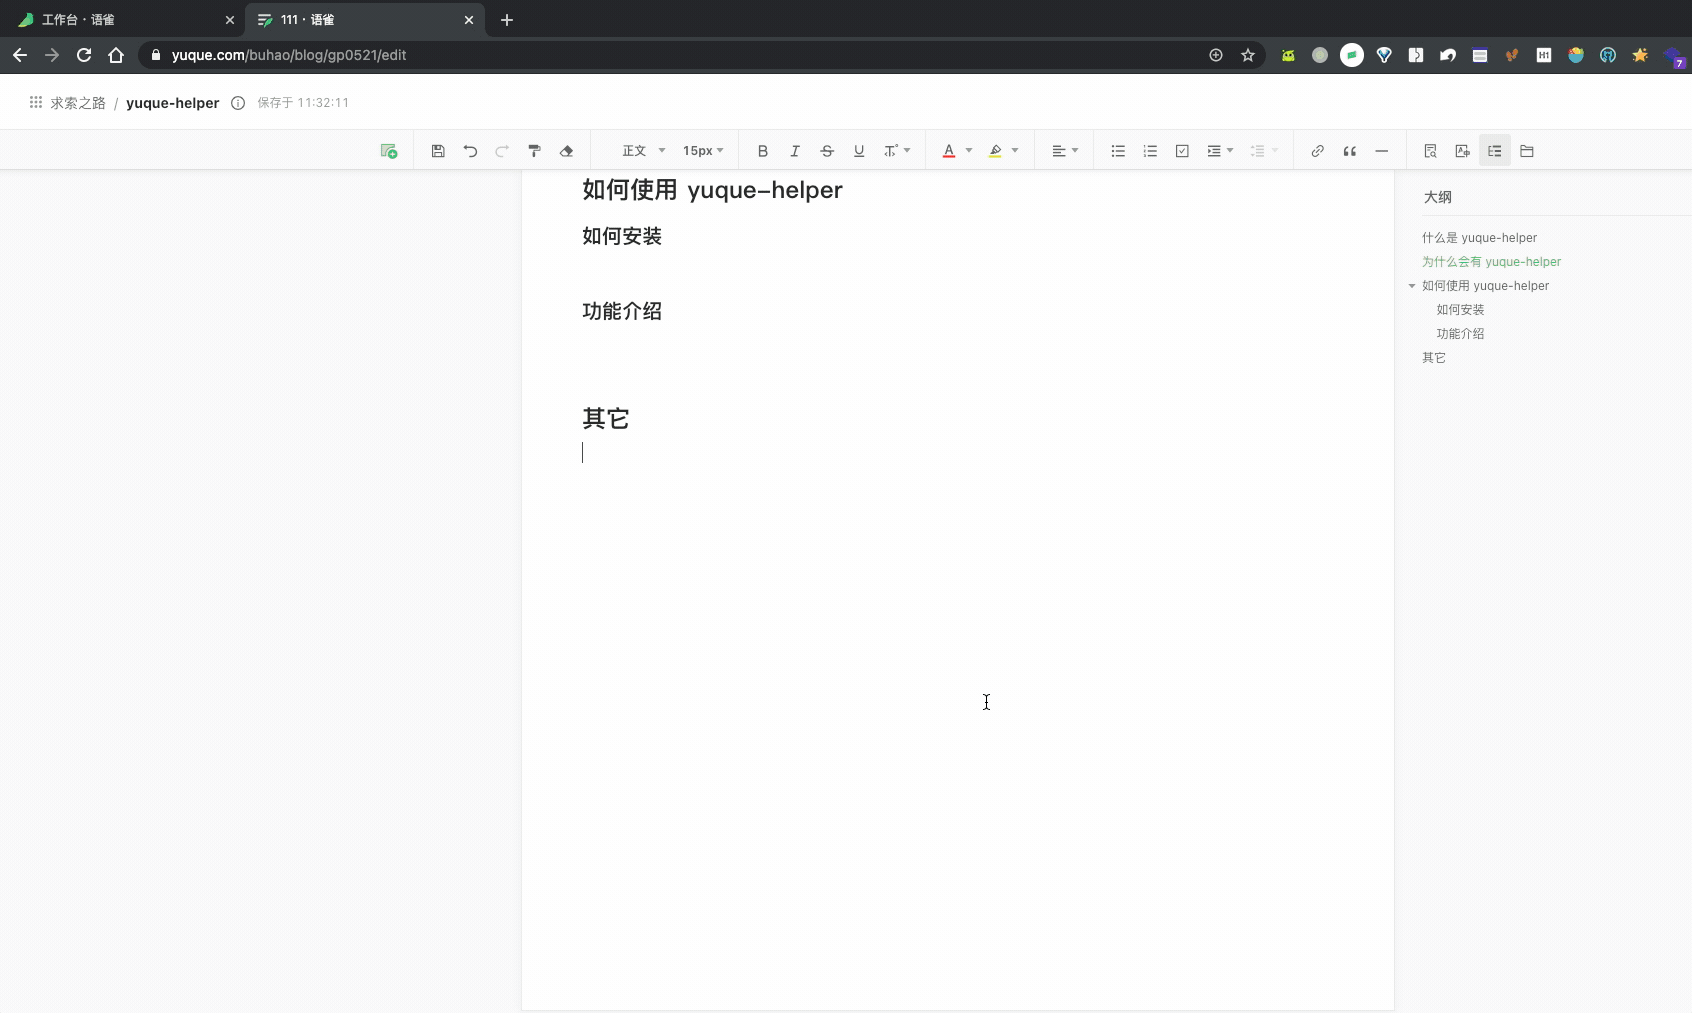Toggle underline formatting

pos(859,151)
